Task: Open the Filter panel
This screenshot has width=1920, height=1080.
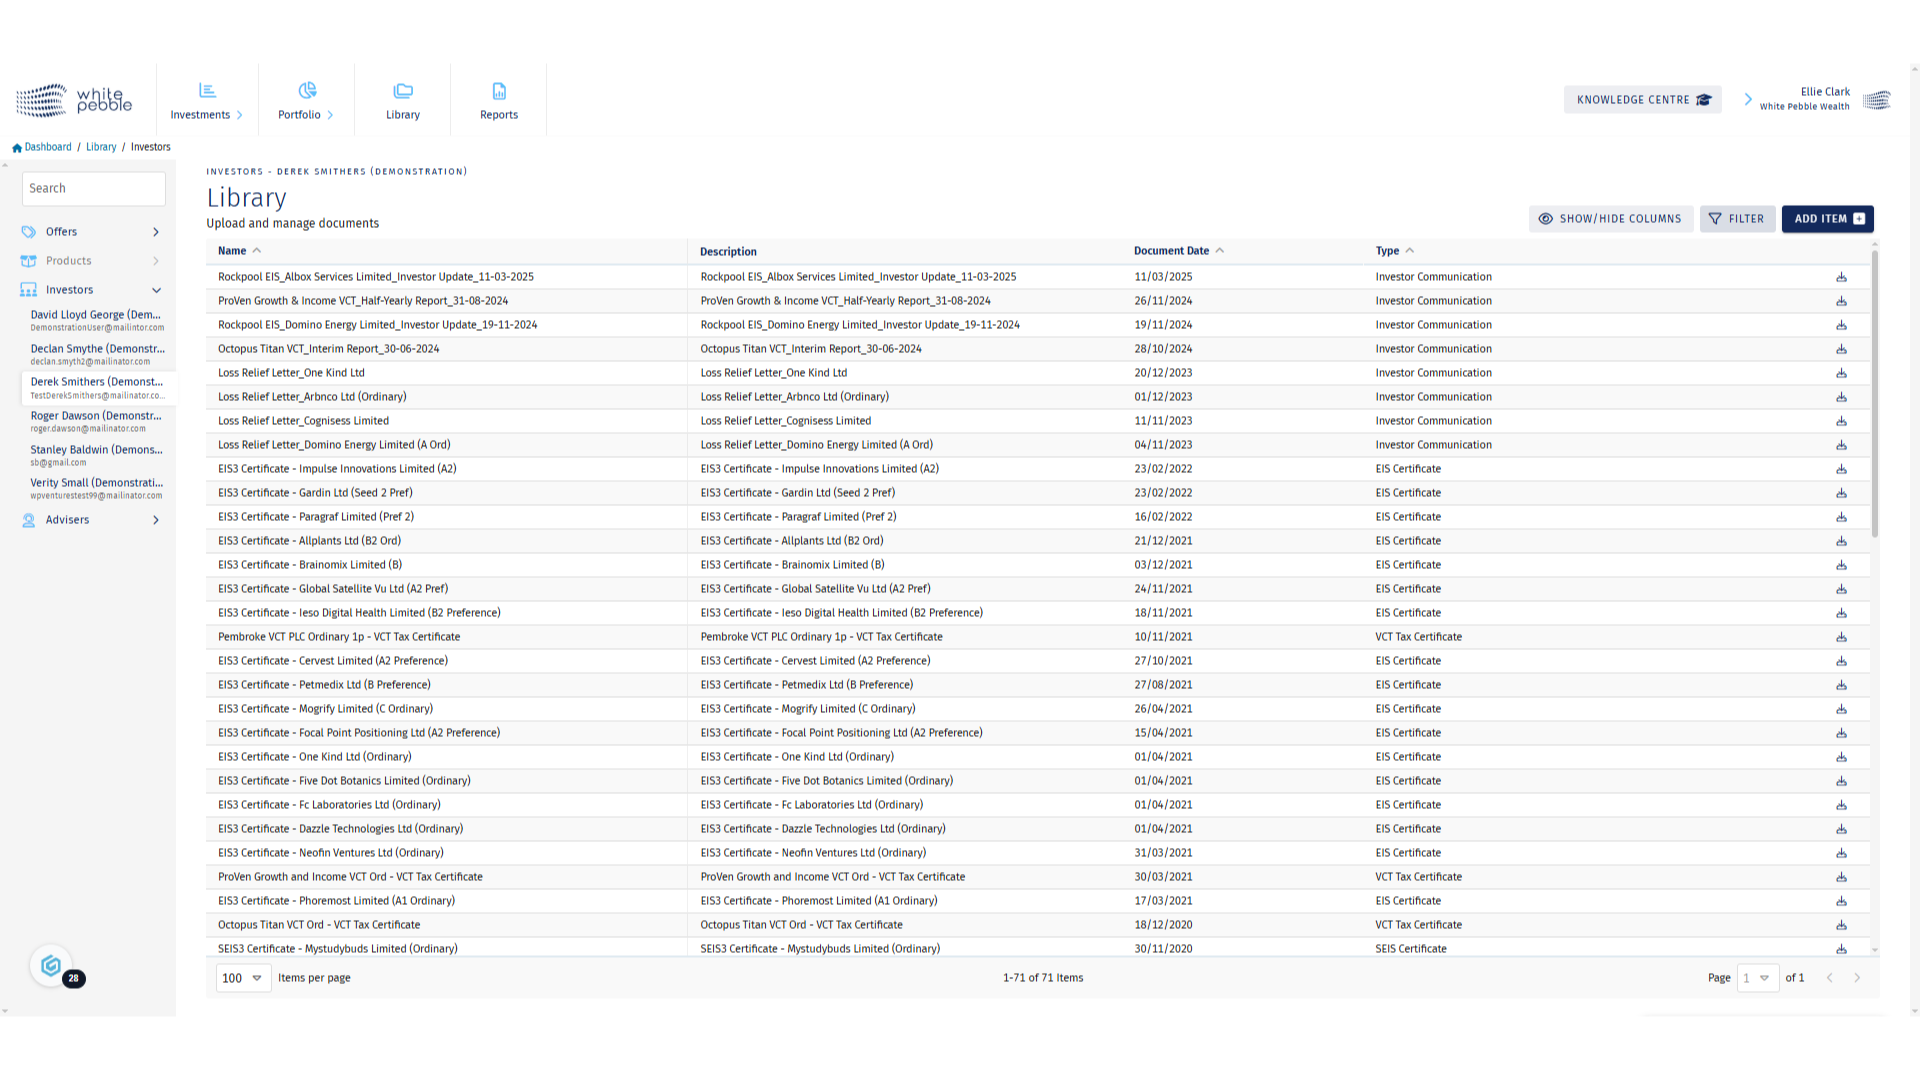Action: tap(1737, 219)
